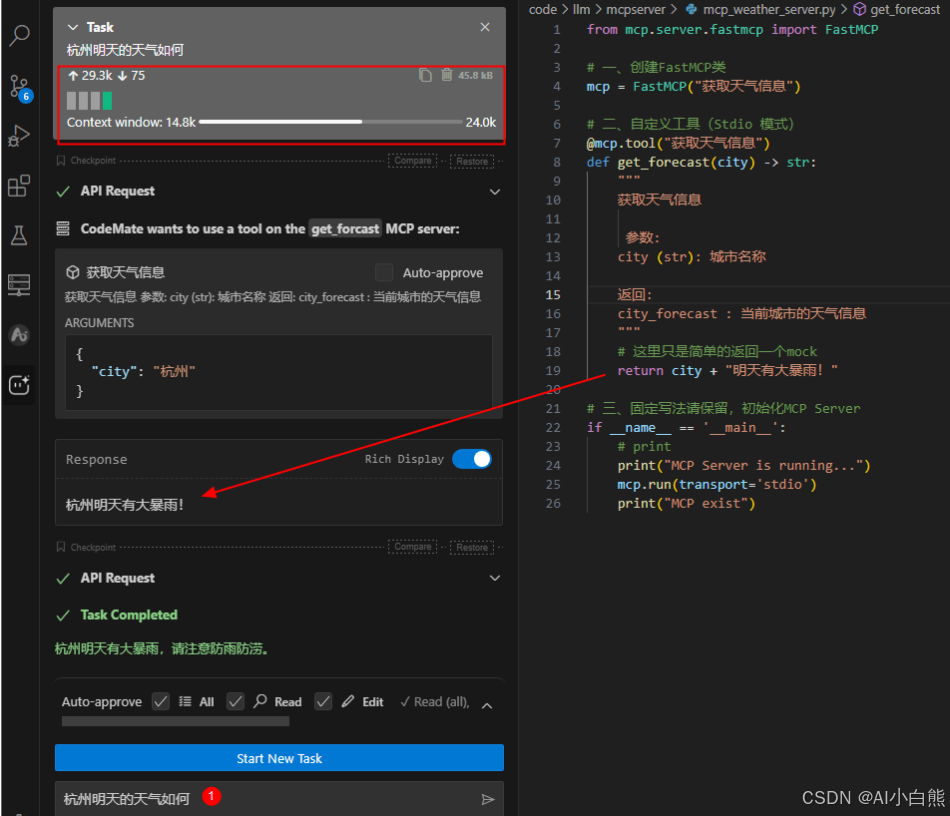Send the message with arrow icon
The width and height of the screenshot is (950, 816).
click(487, 799)
